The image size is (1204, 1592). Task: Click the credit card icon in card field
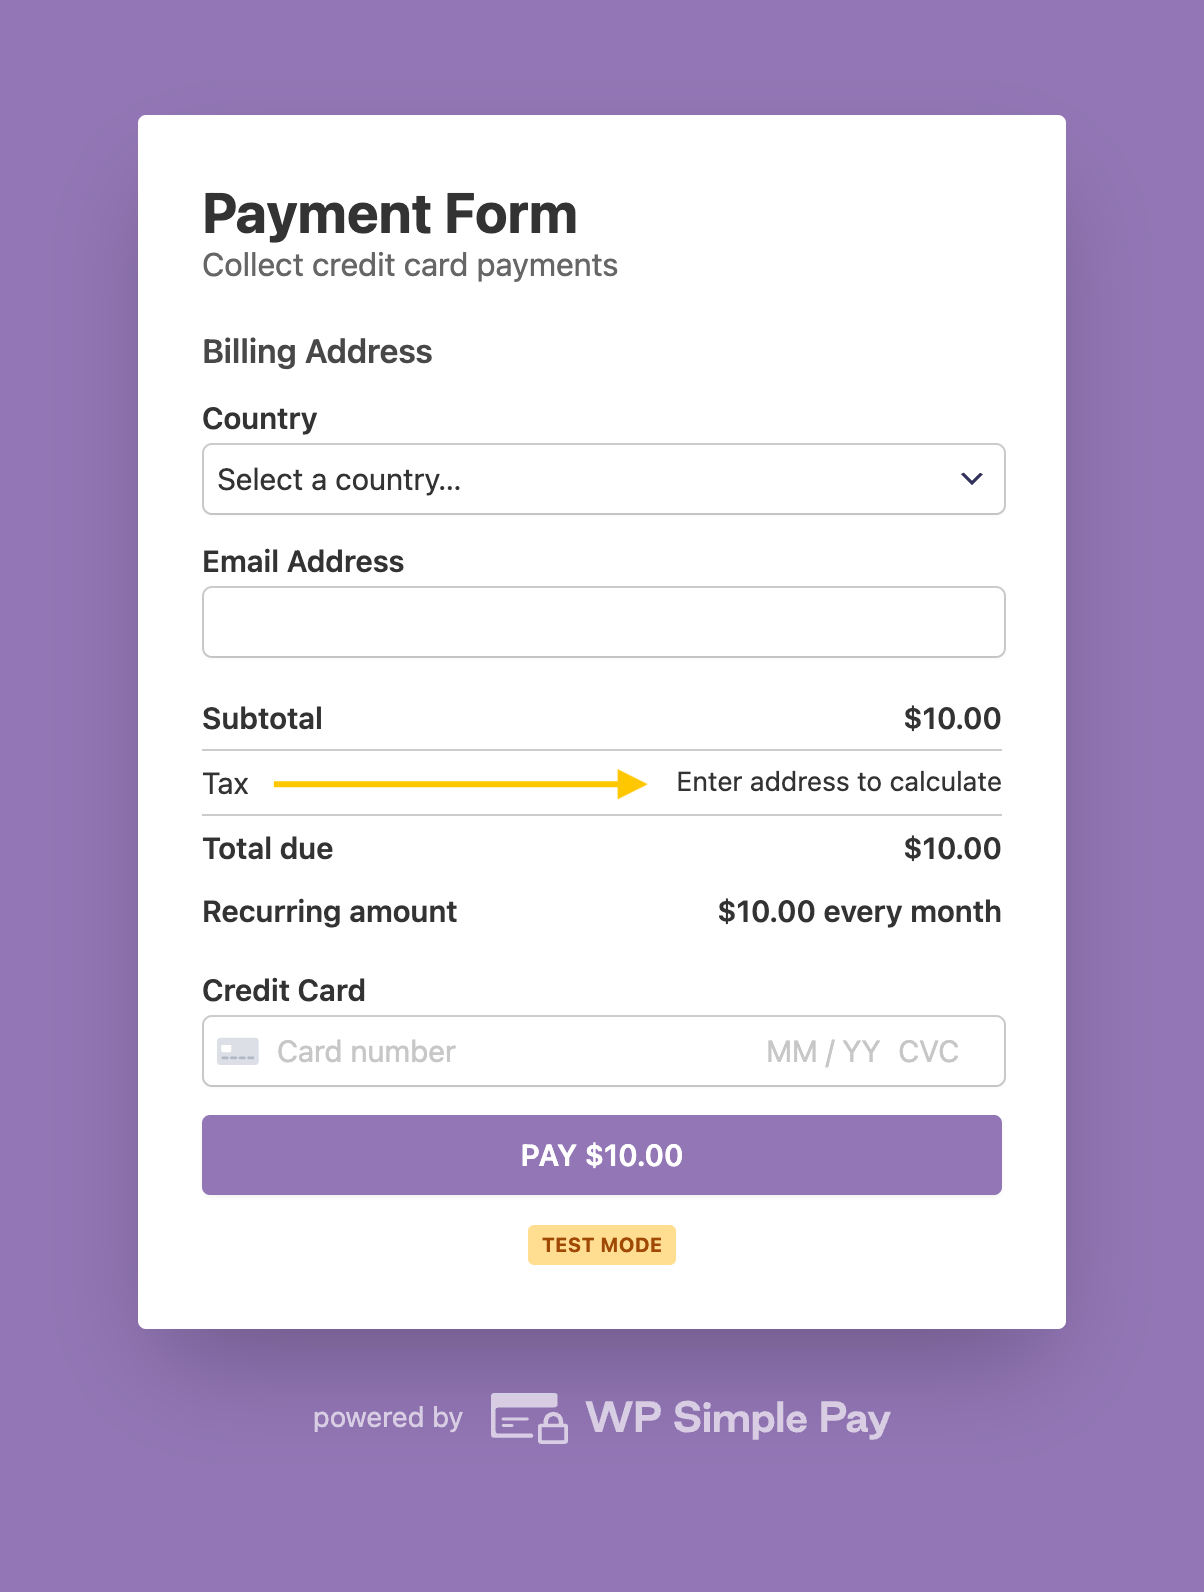(x=237, y=1051)
